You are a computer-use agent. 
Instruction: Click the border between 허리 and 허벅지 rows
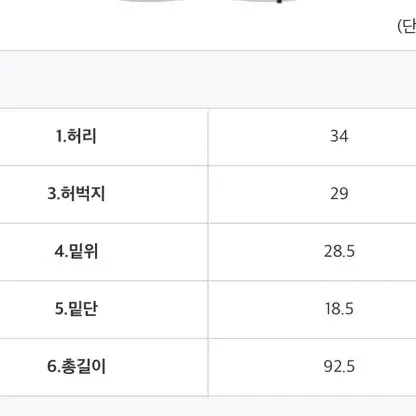click(x=208, y=165)
